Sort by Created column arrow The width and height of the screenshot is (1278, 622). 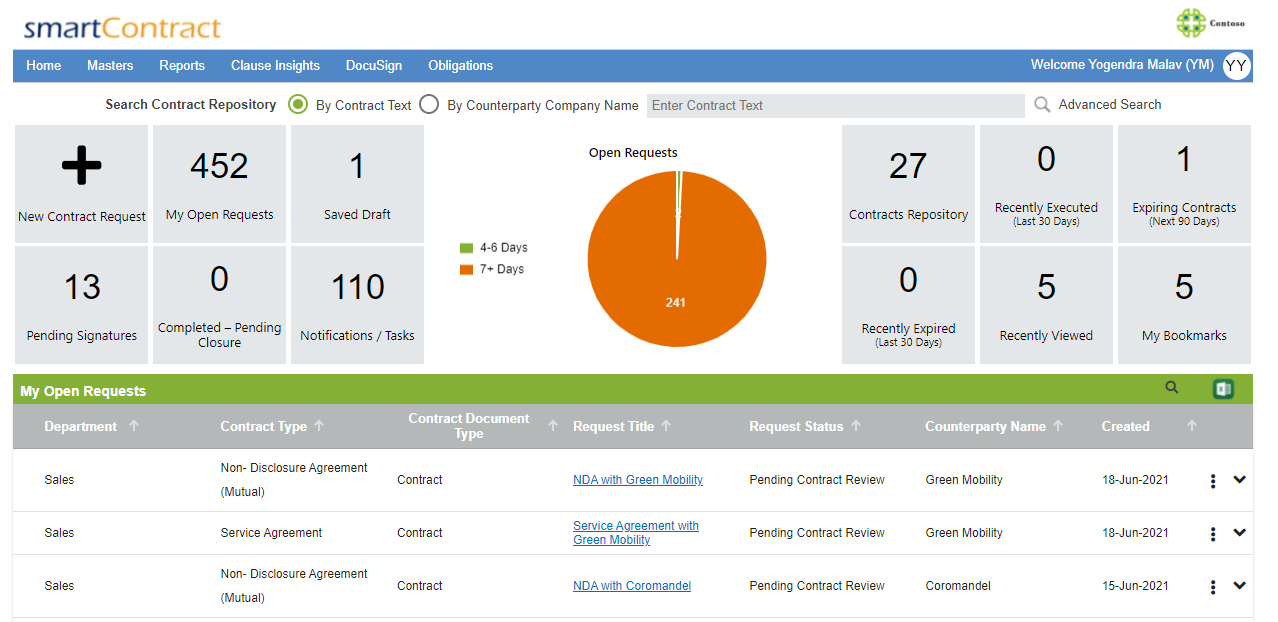pyautogui.click(x=1192, y=426)
